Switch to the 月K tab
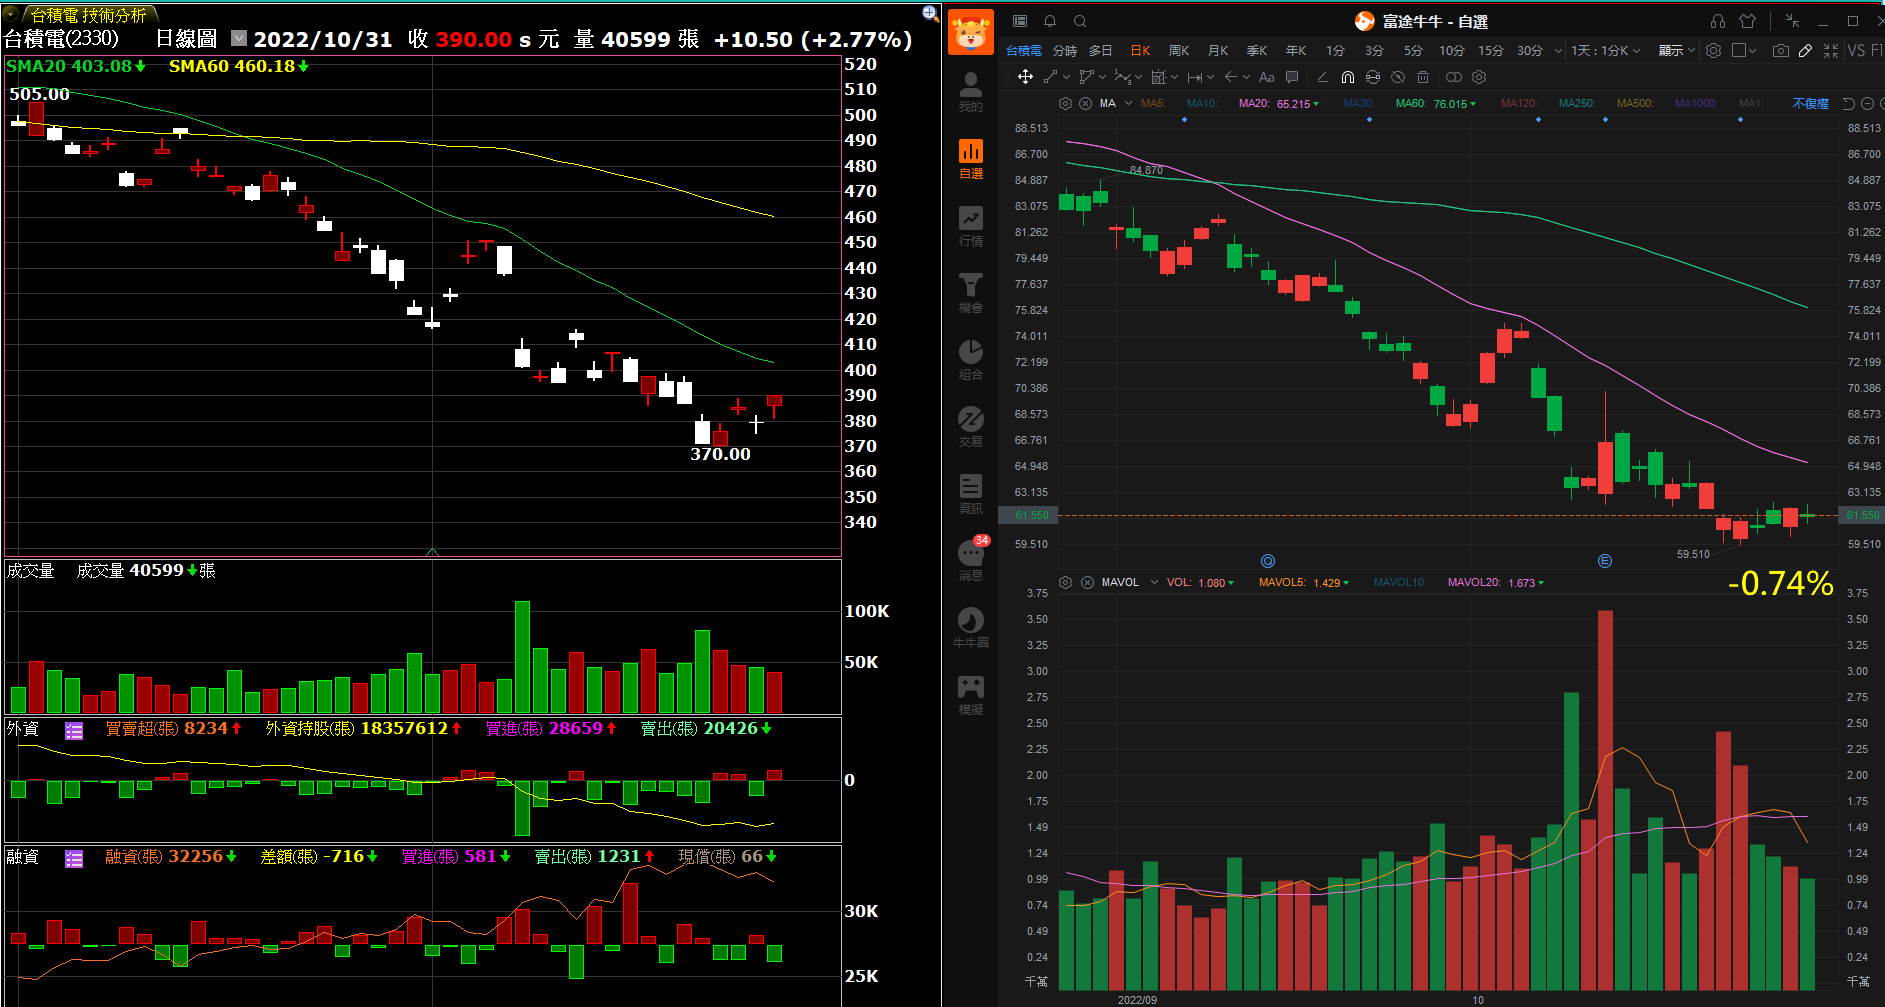Image resolution: width=1885 pixels, height=1007 pixels. (x=1218, y=50)
